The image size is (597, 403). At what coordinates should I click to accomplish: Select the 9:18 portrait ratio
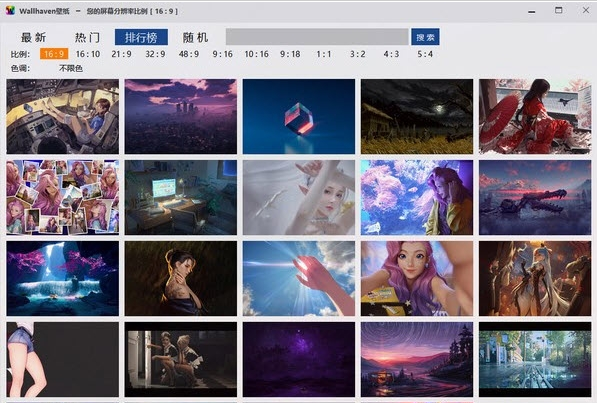pyautogui.click(x=290, y=54)
